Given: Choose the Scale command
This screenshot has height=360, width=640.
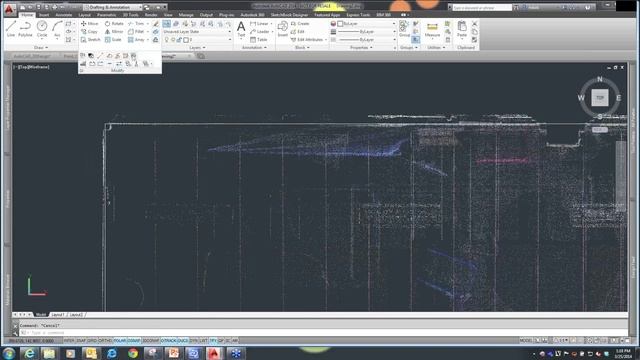Looking at the screenshot, I should (113, 40).
